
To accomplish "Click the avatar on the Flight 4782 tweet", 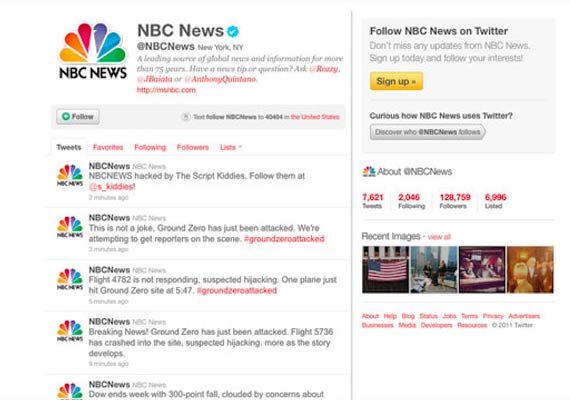I will 70,279.
